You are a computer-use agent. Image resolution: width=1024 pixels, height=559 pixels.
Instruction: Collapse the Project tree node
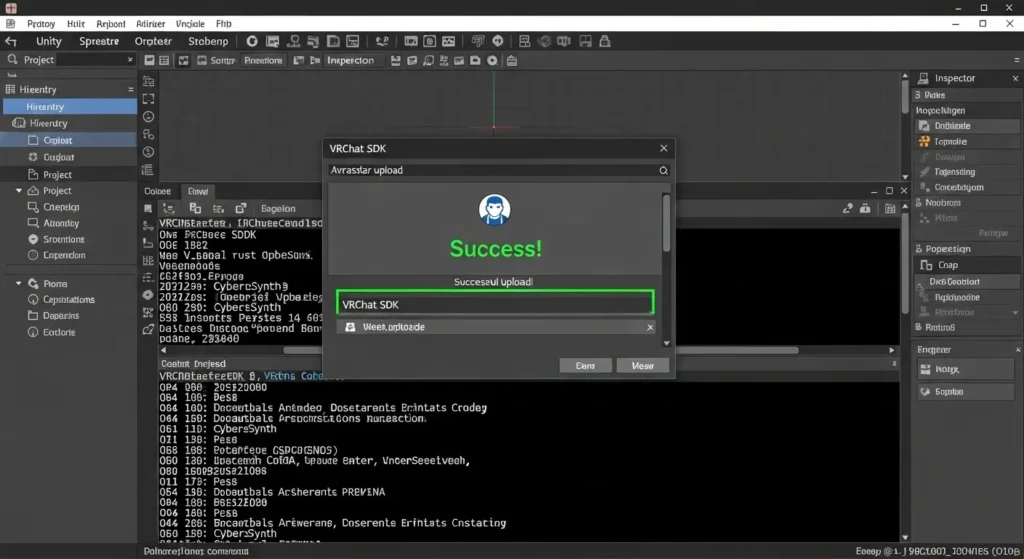[19, 191]
